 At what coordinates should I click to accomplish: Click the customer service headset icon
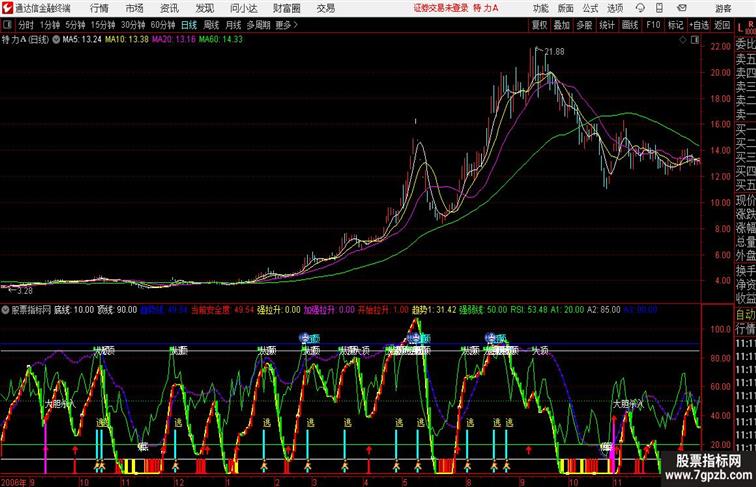640,8
